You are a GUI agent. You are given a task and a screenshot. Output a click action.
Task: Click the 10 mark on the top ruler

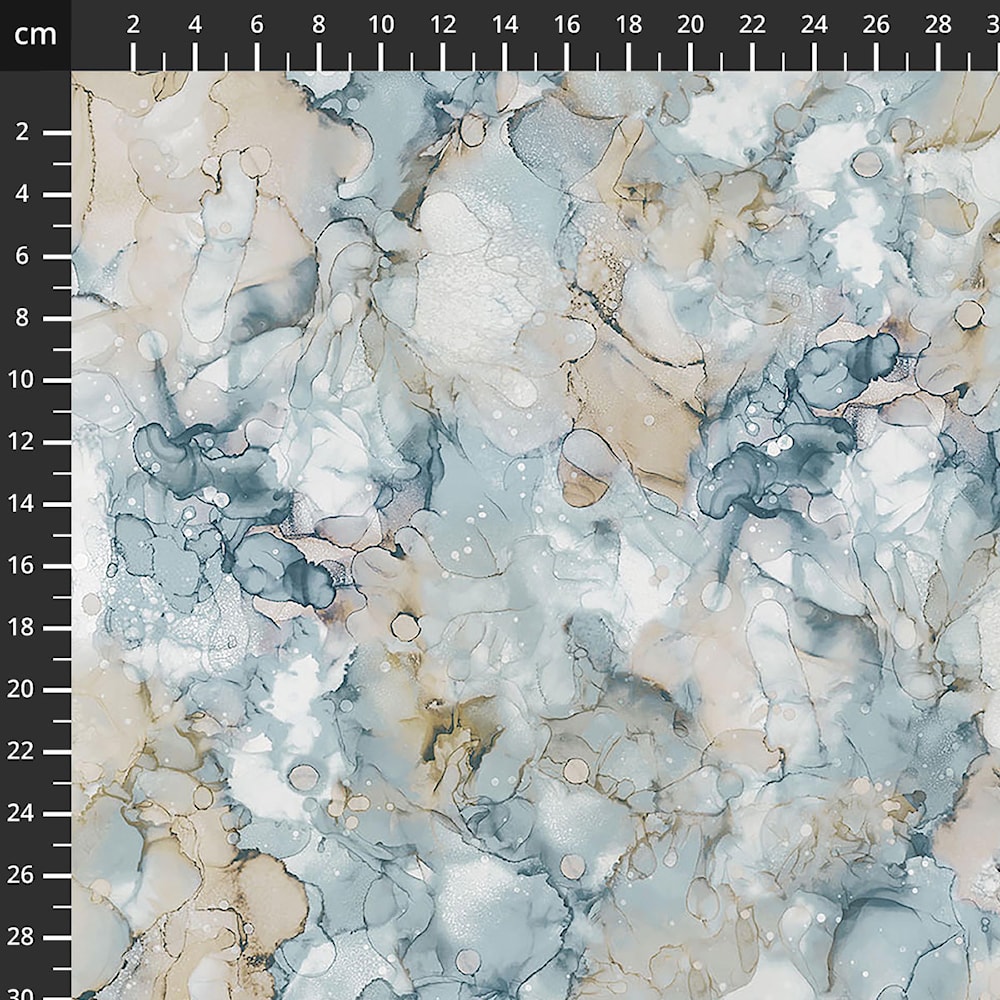(381, 25)
